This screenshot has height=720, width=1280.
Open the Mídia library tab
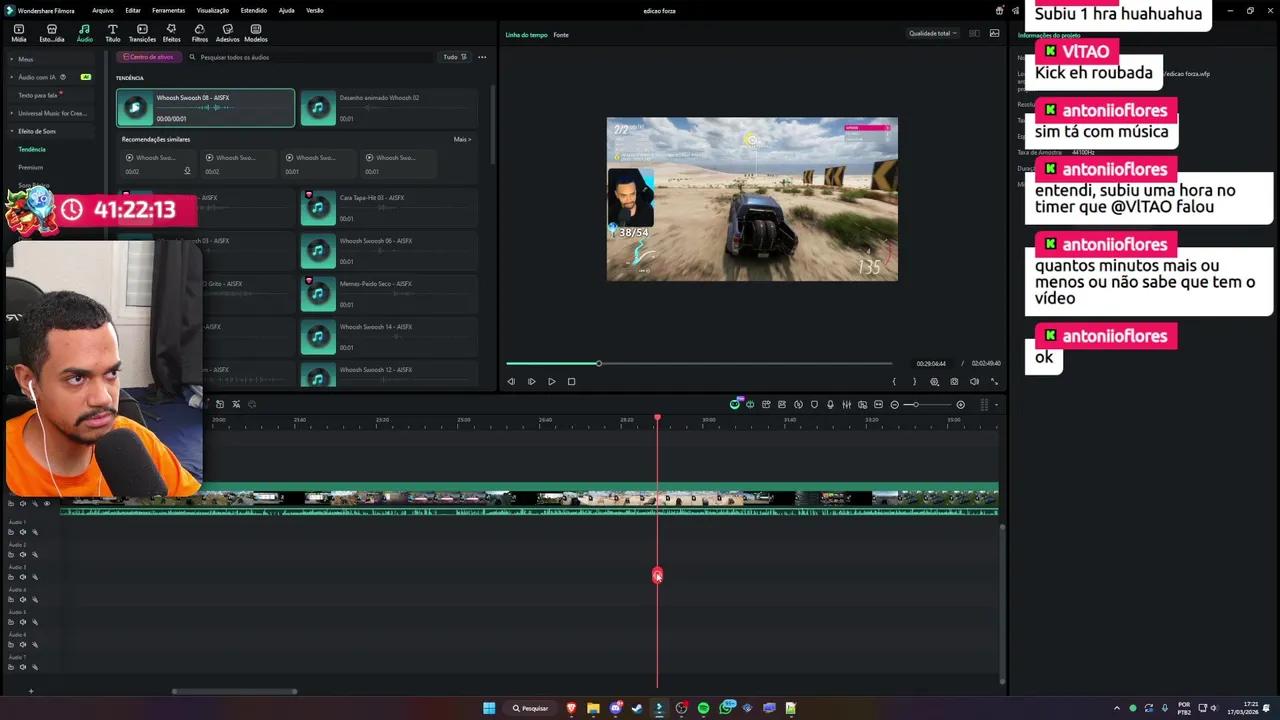click(x=19, y=33)
